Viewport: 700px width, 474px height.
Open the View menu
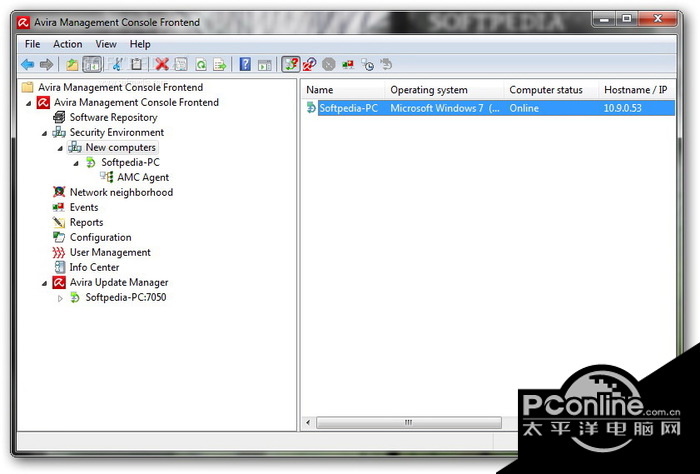point(106,44)
